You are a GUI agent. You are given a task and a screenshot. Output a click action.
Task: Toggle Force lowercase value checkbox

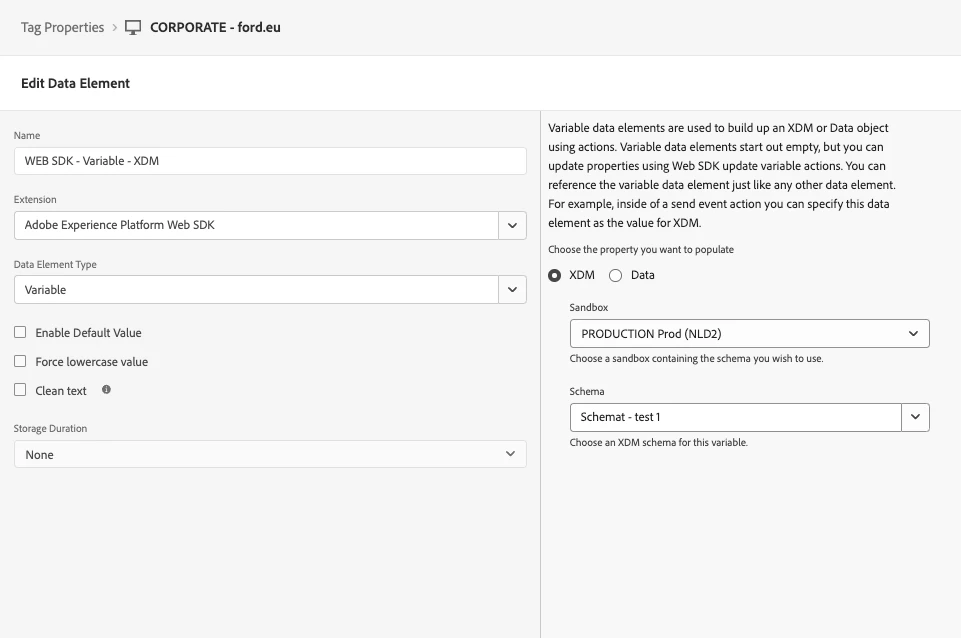point(20,361)
